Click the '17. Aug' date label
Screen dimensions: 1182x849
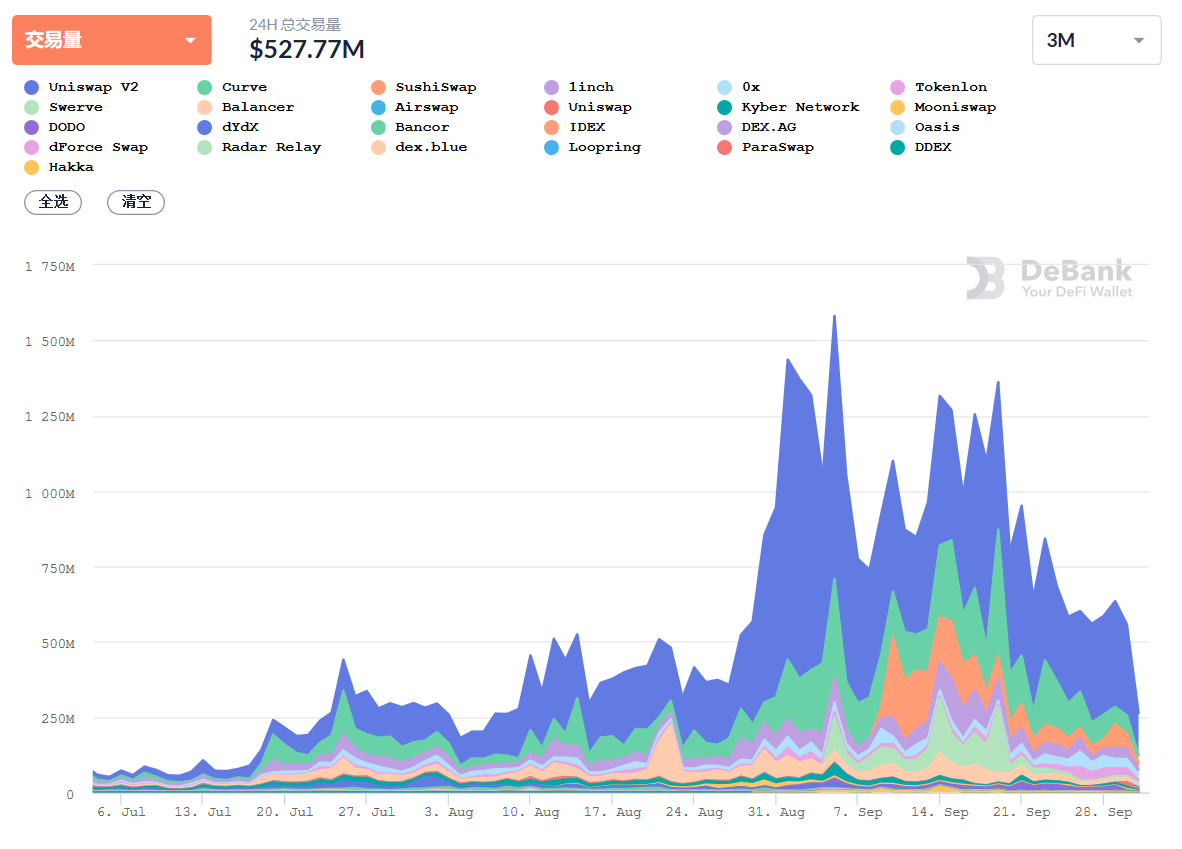[x=612, y=812]
